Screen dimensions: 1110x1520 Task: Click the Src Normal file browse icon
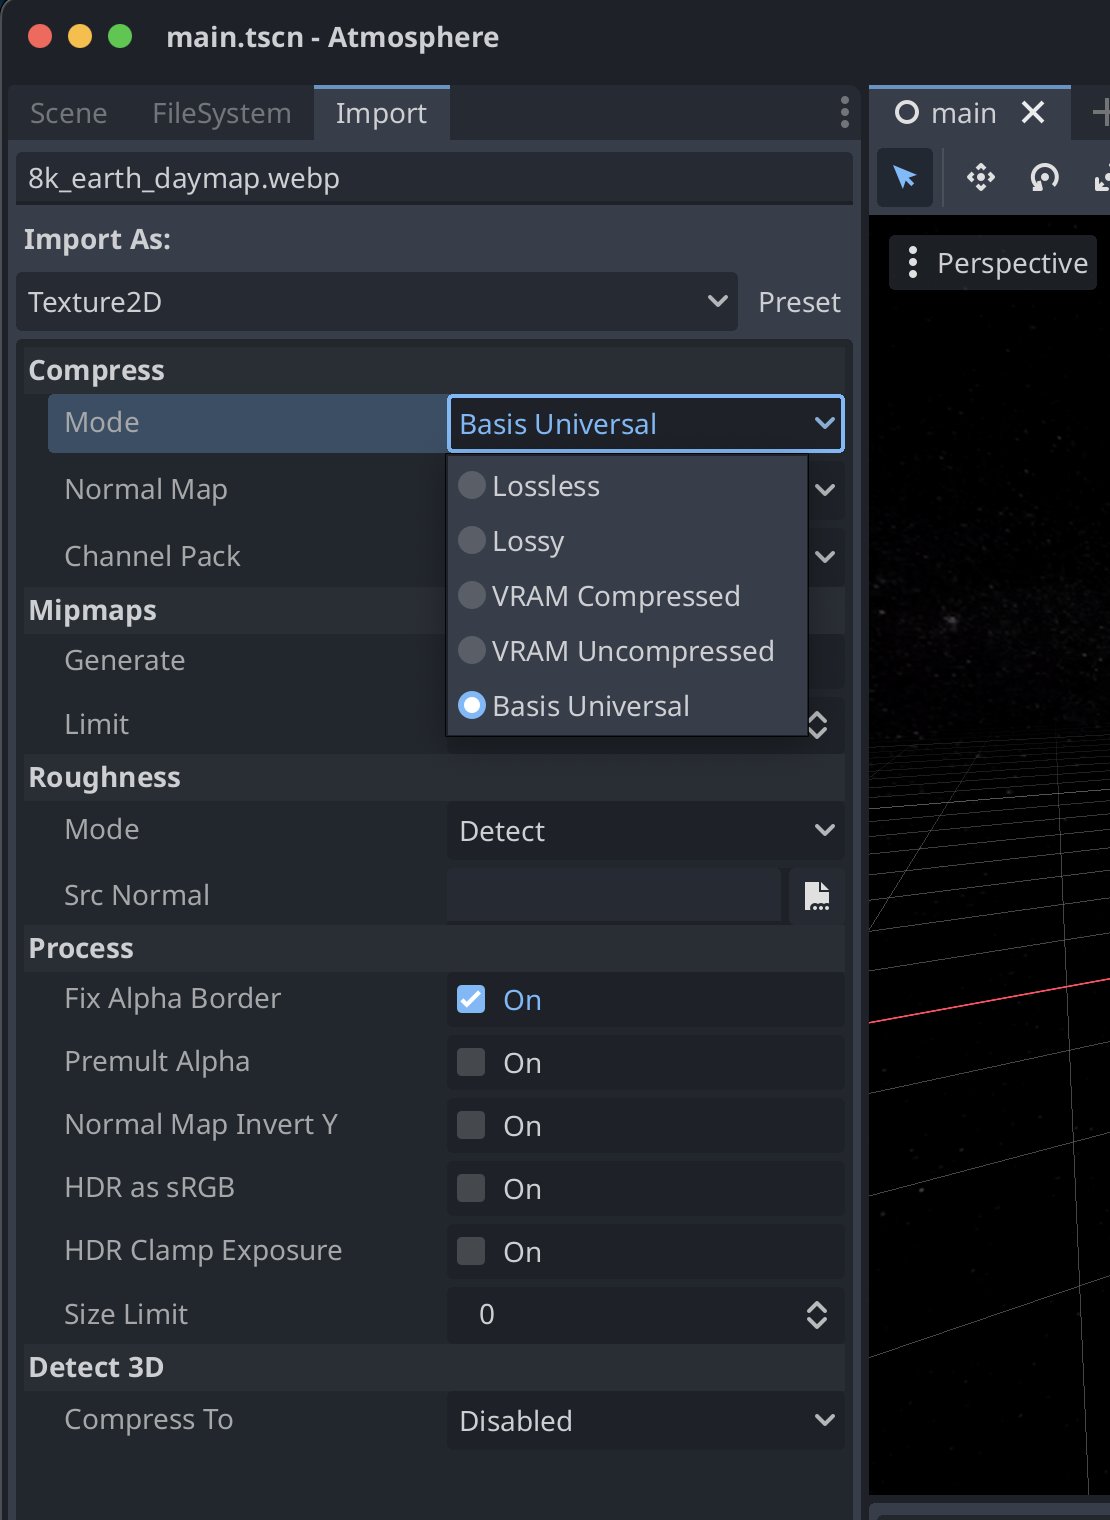point(817,895)
